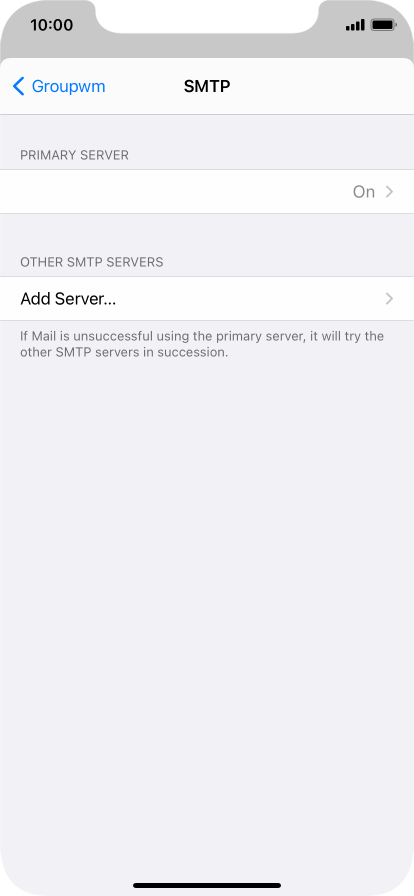
Task: Click the 10:00 clock in status bar
Action: (x=51, y=25)
